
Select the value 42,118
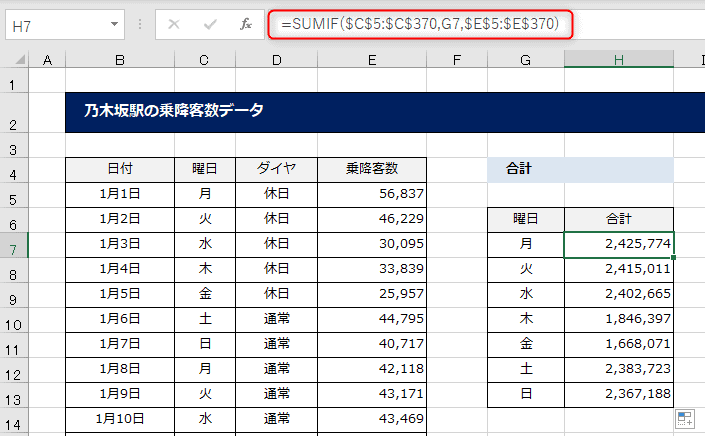point(372,370)
